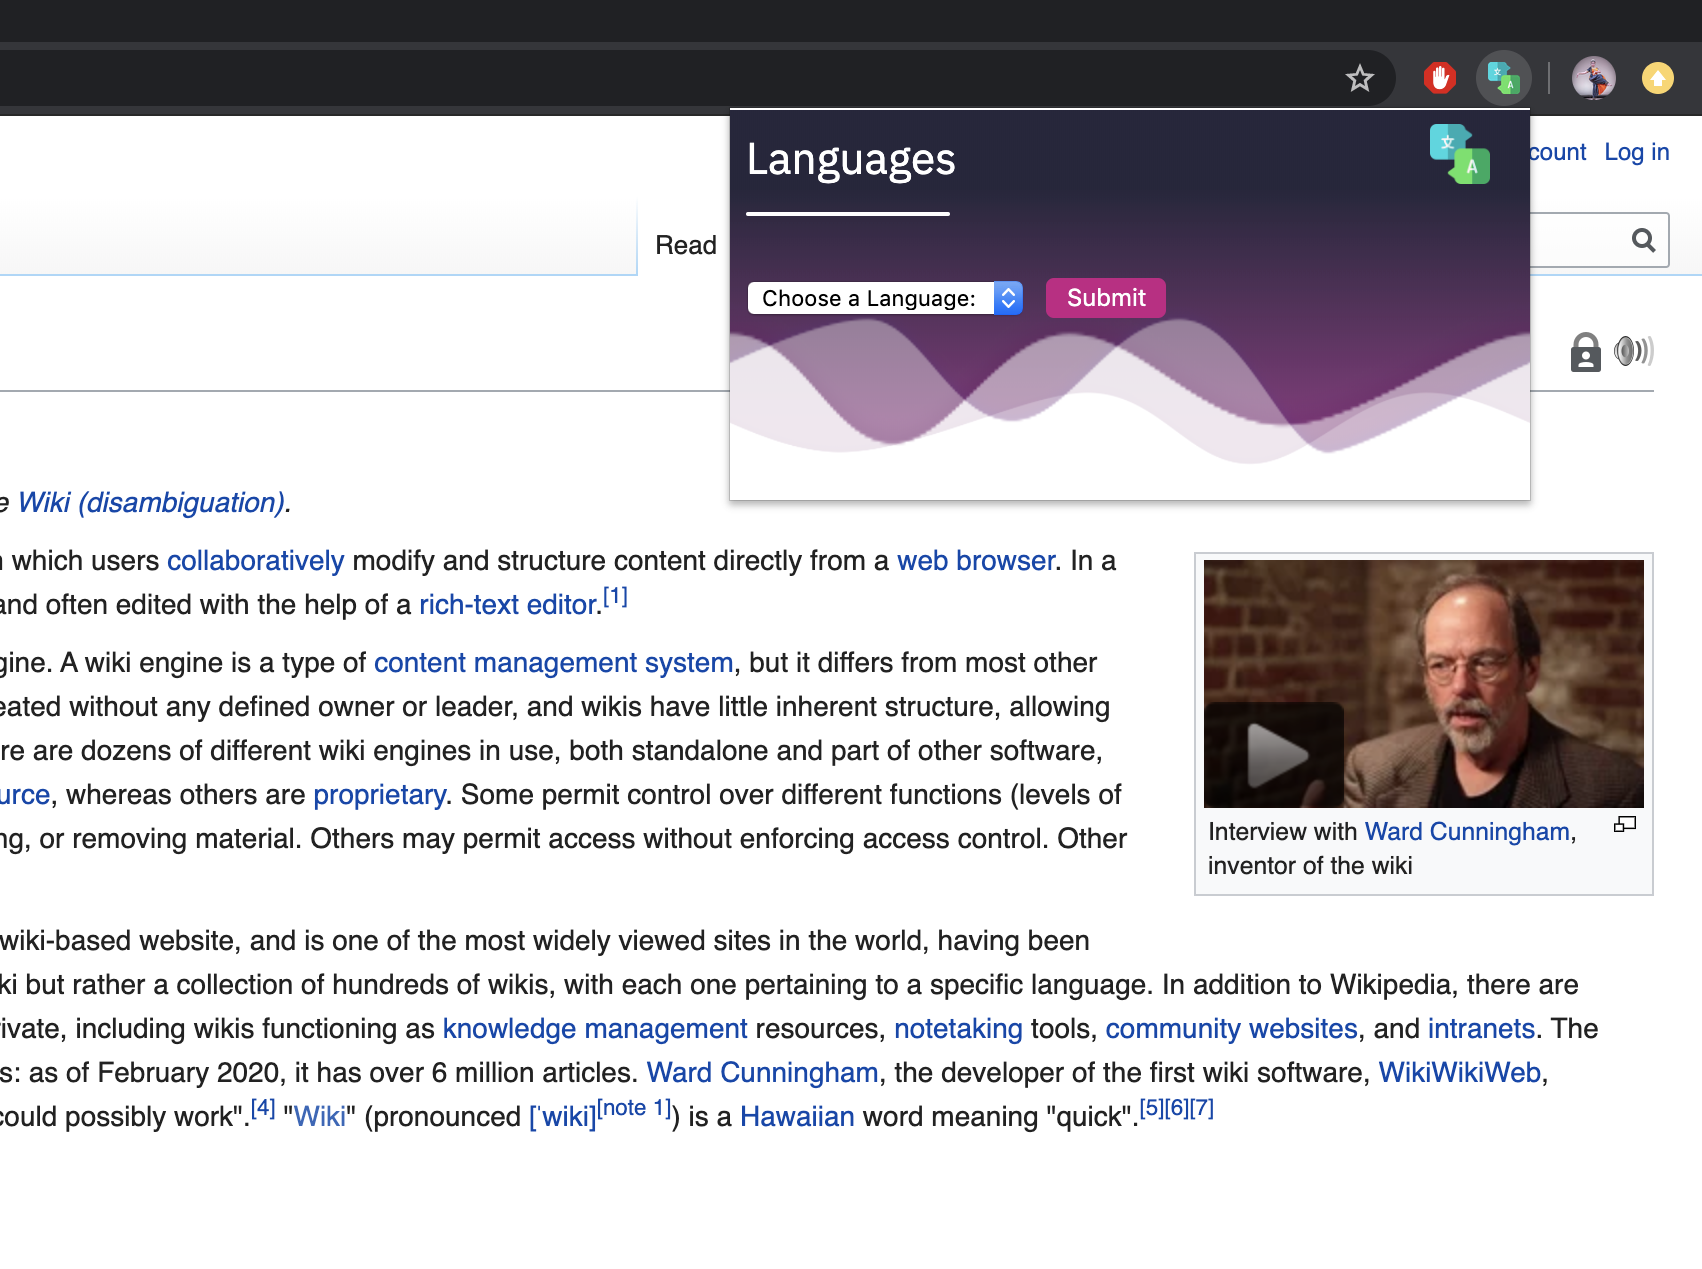The image size is (1702, 1269).
Task: Click the speaker spoken-article icon
Action: pos(1633,351)
